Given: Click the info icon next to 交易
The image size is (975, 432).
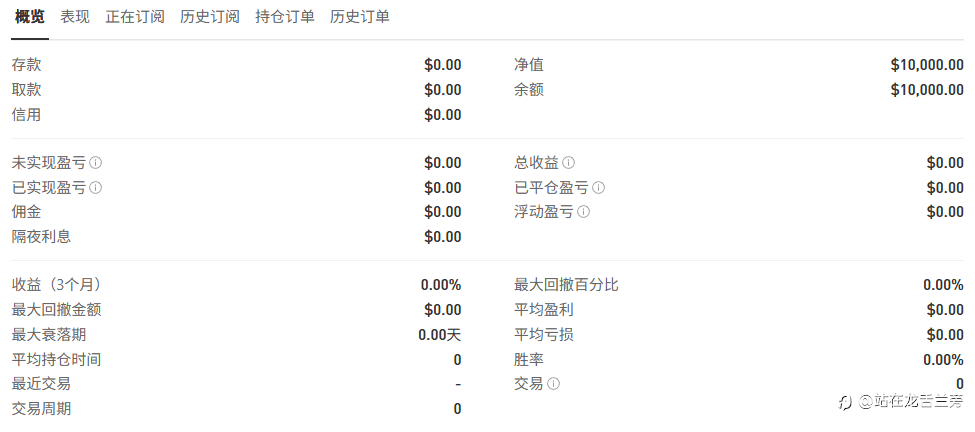Looking at the screenshot, I should coord(553,384).
